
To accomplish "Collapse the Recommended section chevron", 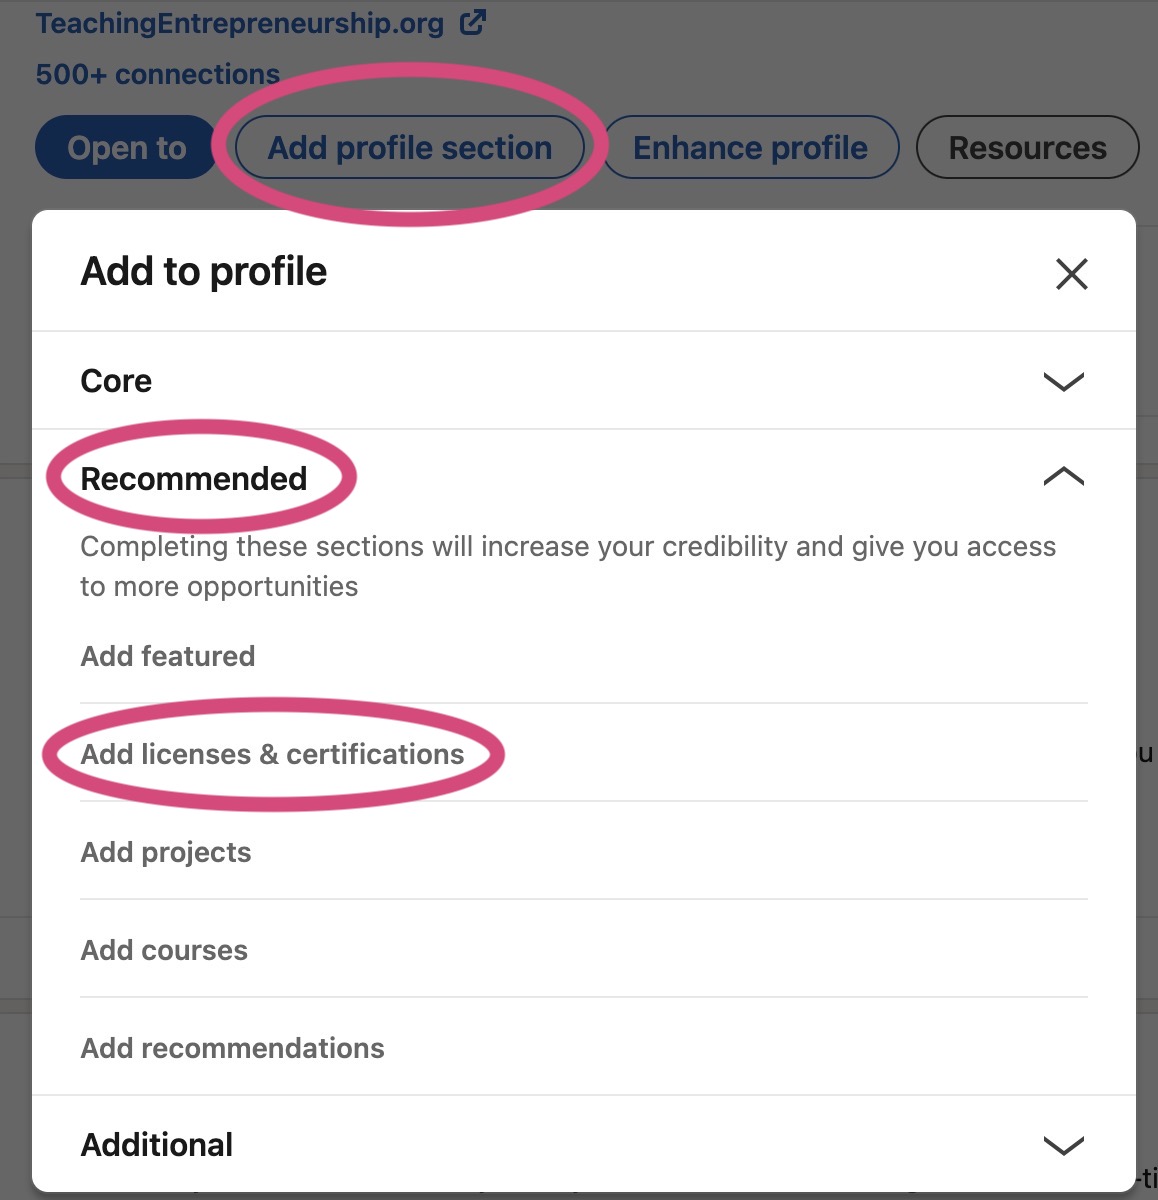I will pos(1063,477).
